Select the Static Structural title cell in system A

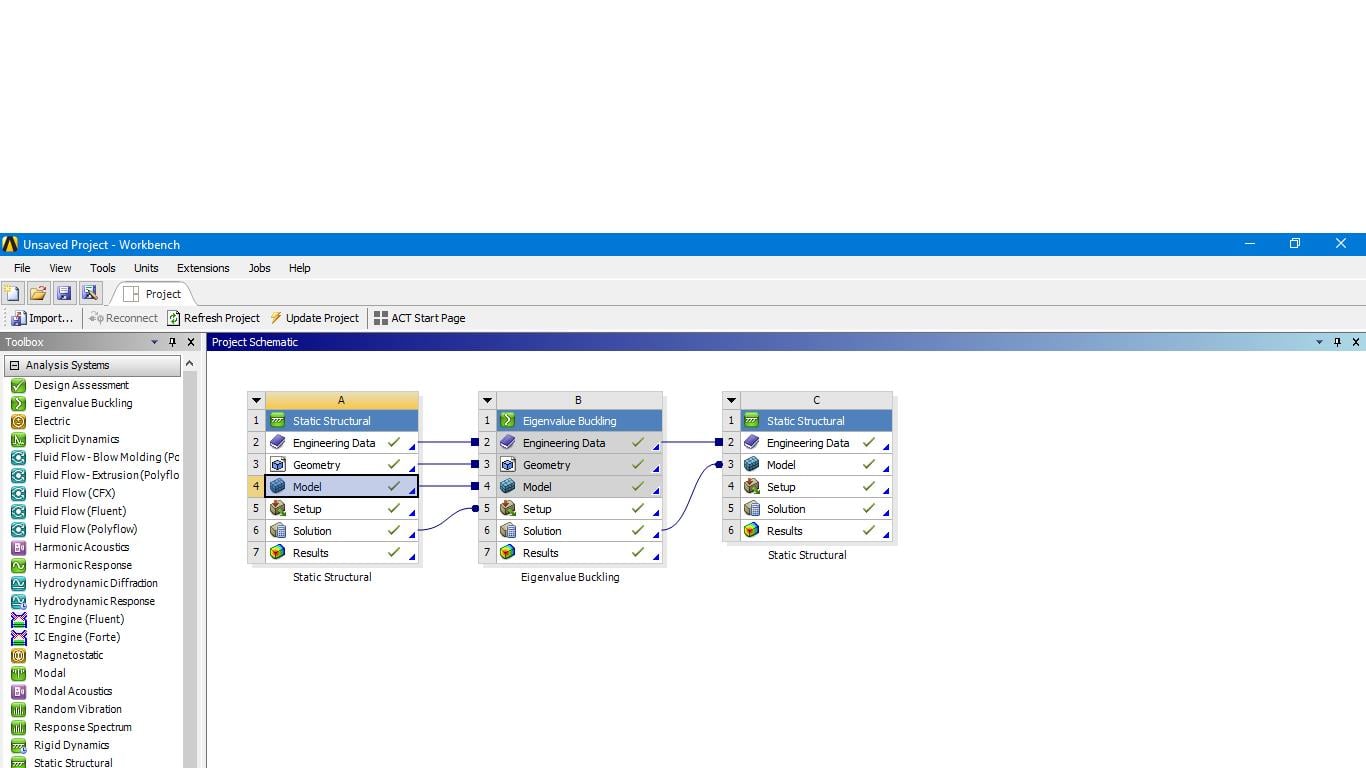click(341, 421)
